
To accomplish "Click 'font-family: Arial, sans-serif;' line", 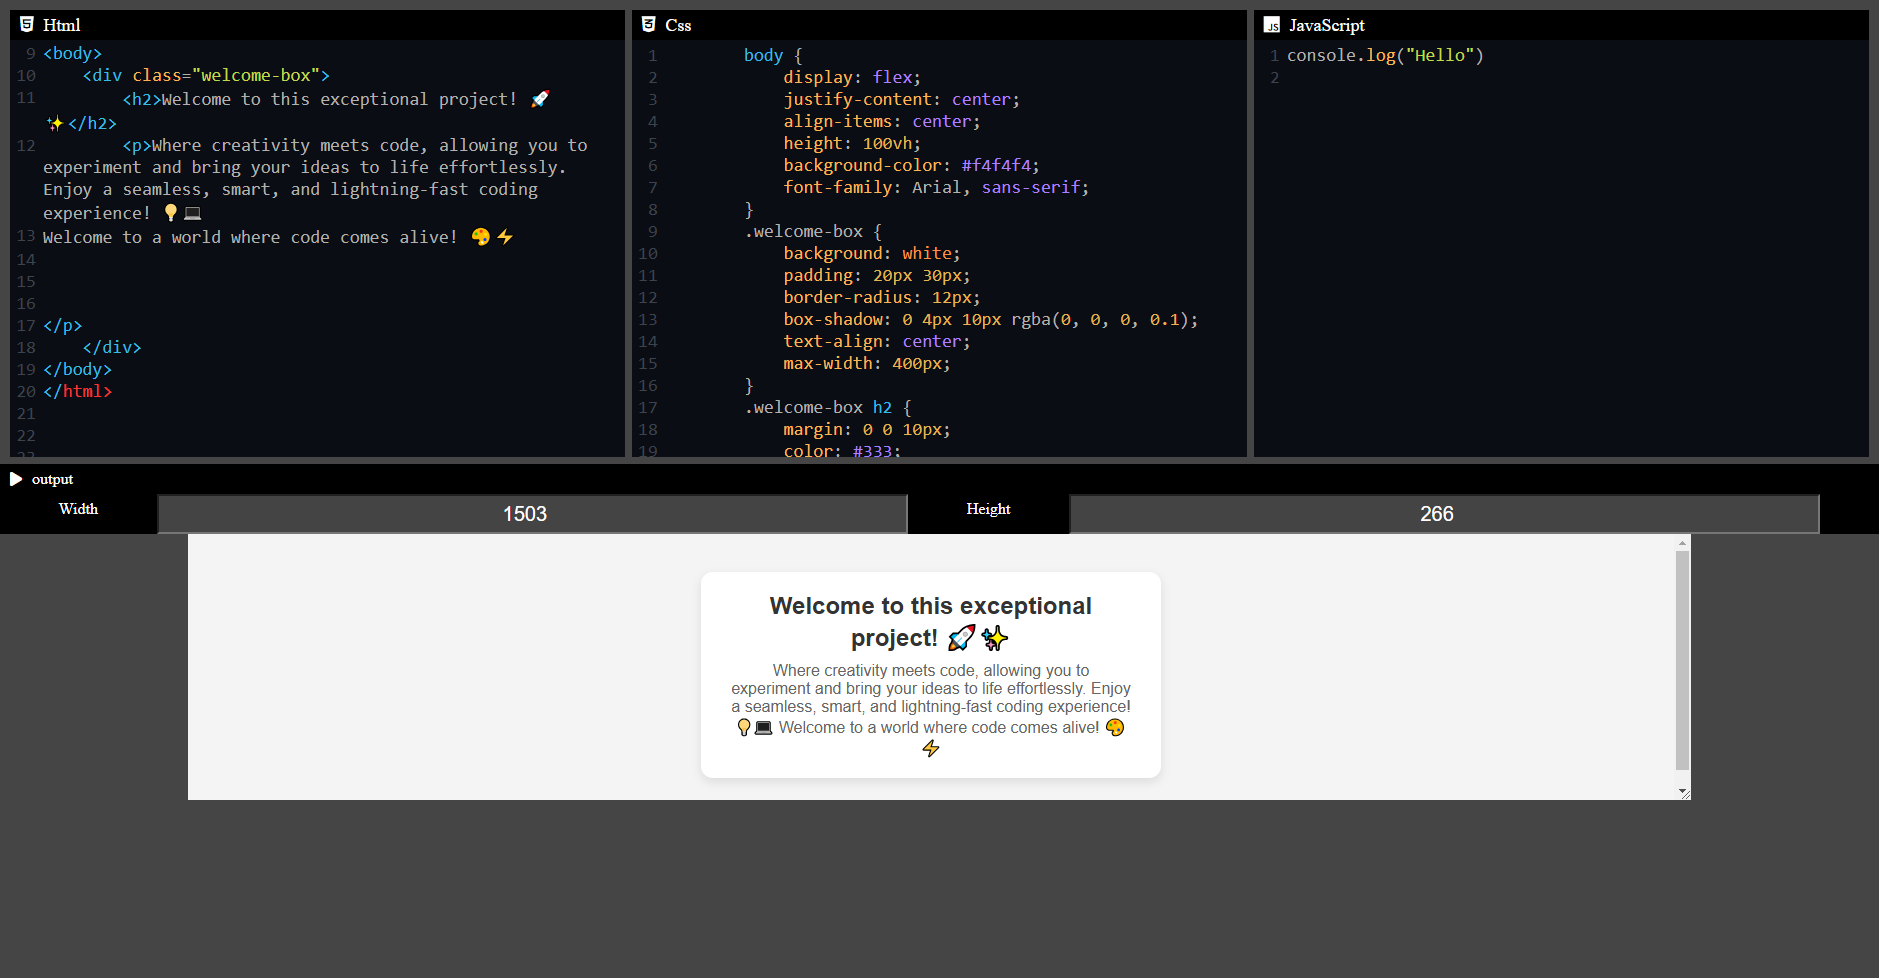I will [936, 187].
